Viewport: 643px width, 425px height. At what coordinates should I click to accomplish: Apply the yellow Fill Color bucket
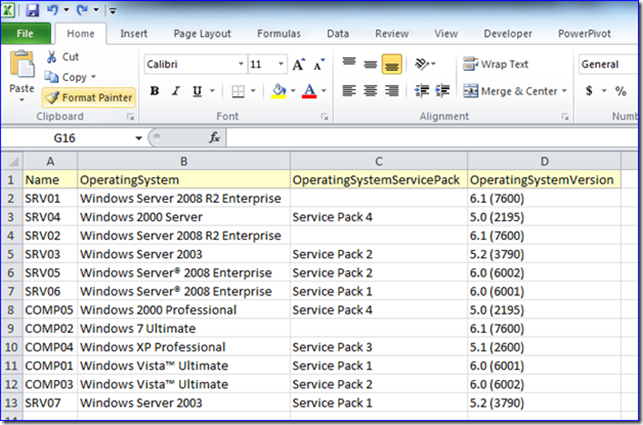coord(279,91)
